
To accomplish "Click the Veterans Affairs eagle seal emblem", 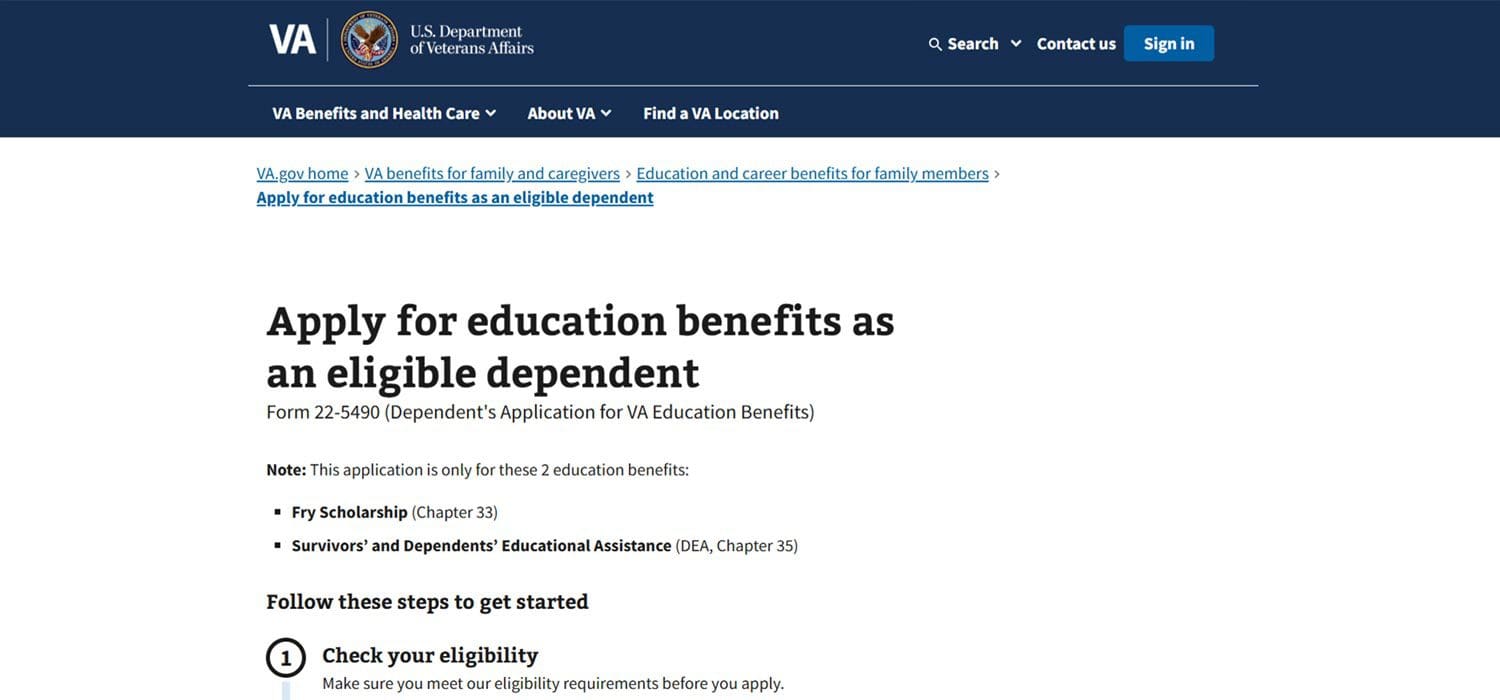I will click(369, 40).
